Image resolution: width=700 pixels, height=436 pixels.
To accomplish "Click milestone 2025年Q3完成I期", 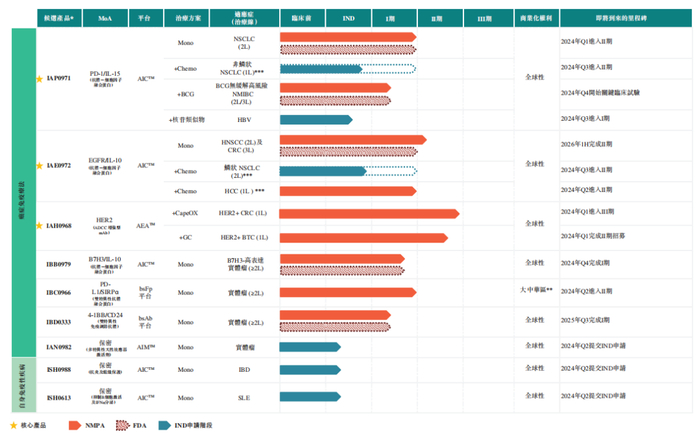I will coord(585,320).
